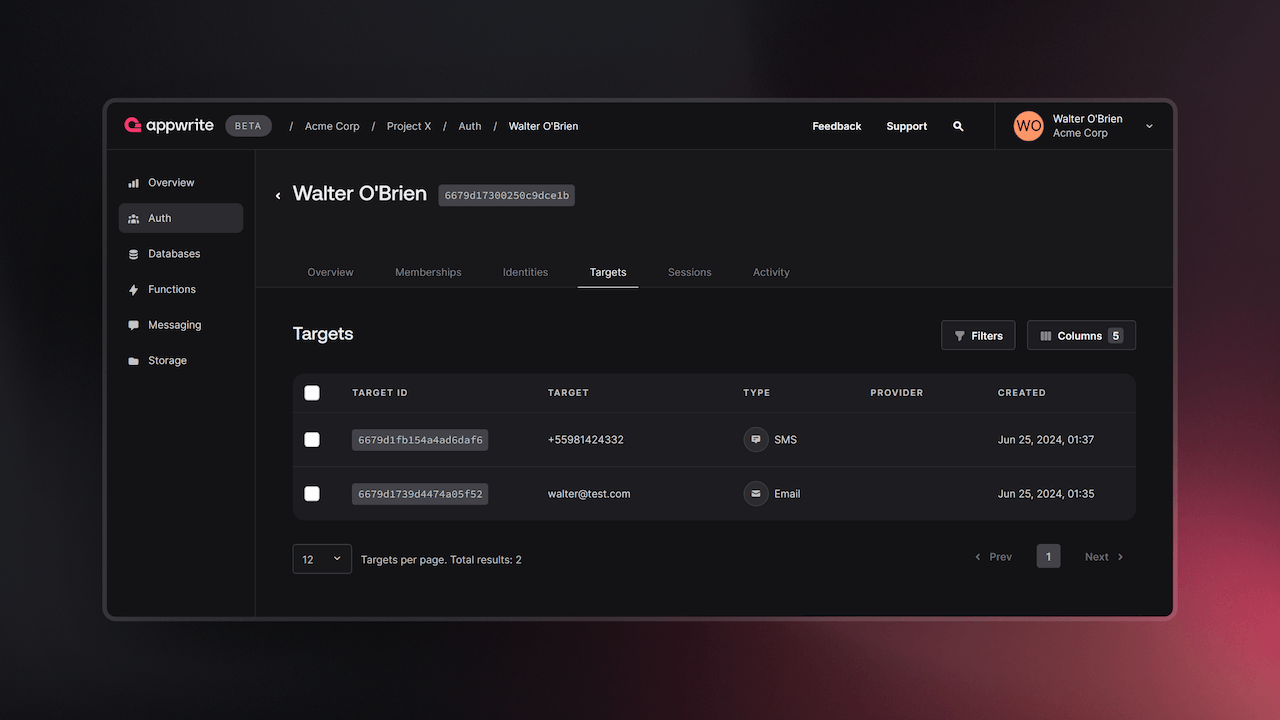Check the box for walter@test.com row
Image resolution: width=1280 pixels, height=720 pixels.
click(312, 494)
